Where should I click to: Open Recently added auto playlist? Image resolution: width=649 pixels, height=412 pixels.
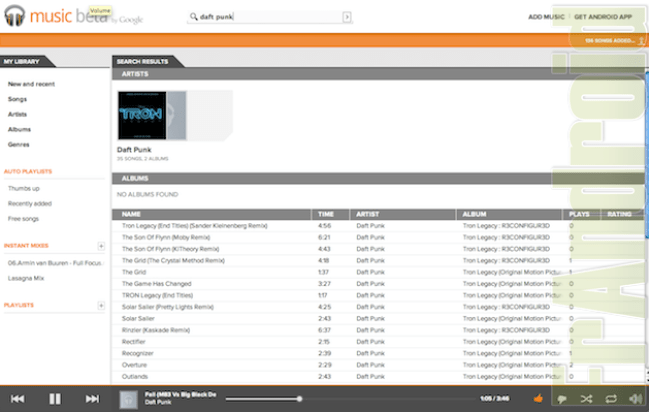(30, 204)
